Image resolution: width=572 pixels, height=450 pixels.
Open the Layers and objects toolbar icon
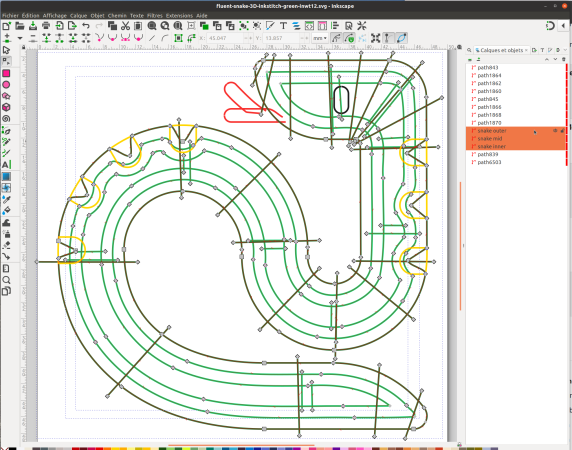pos(296,26)
